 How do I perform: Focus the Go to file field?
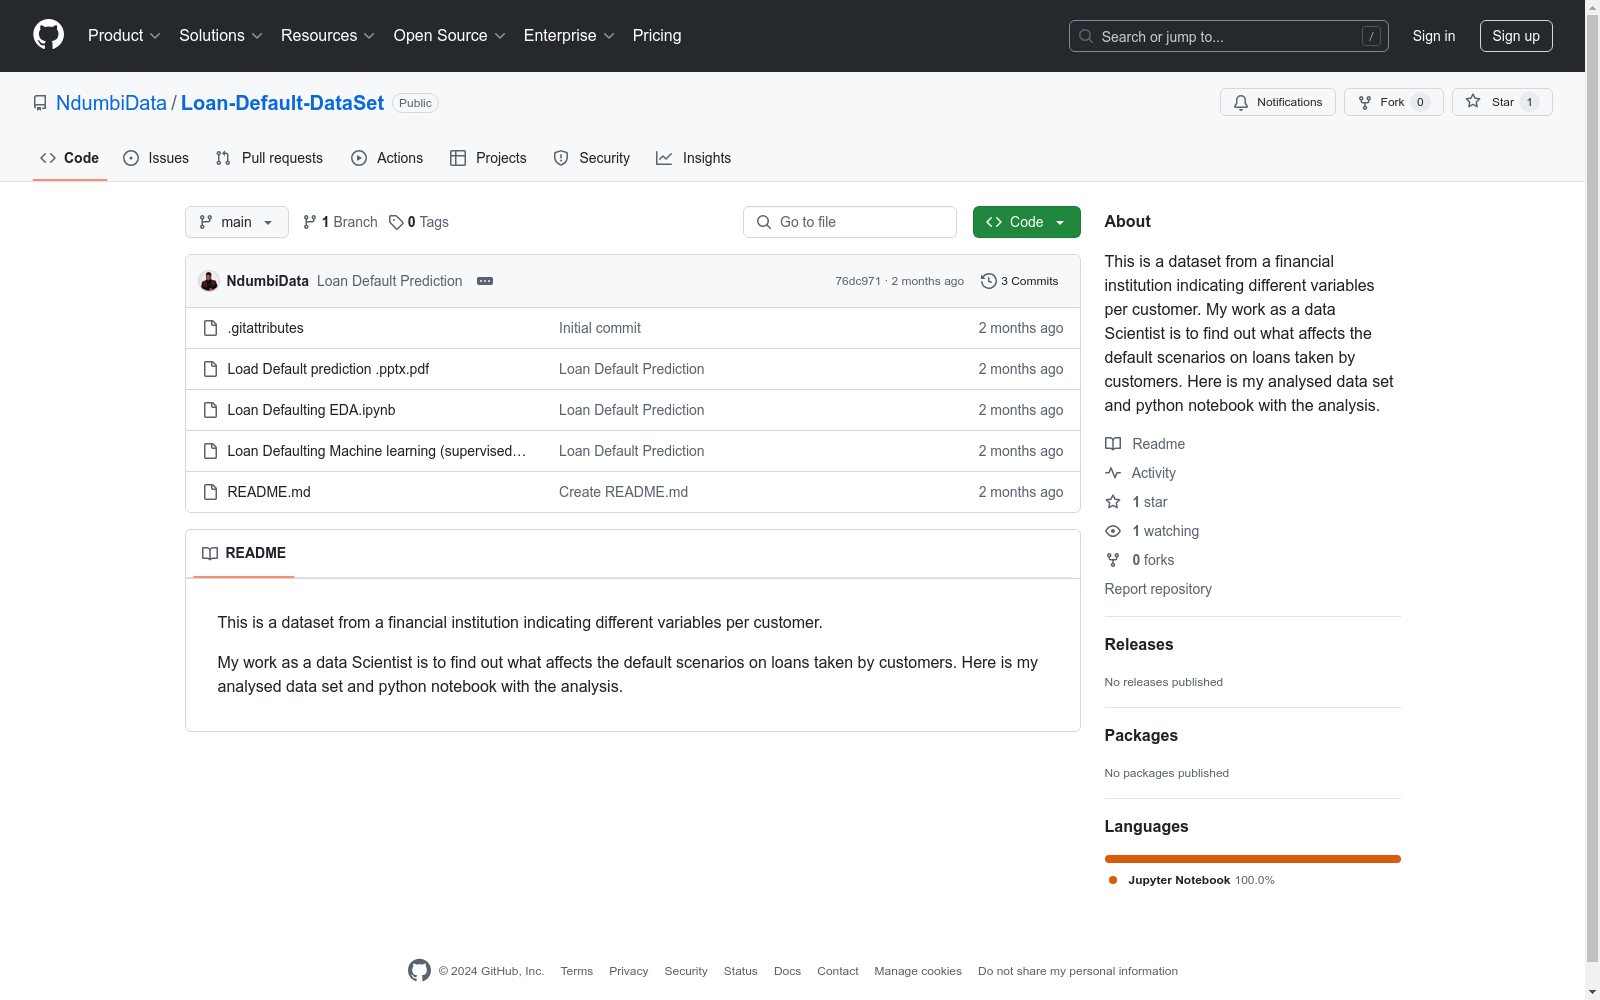pyautogui.click(x=850, y=222)
